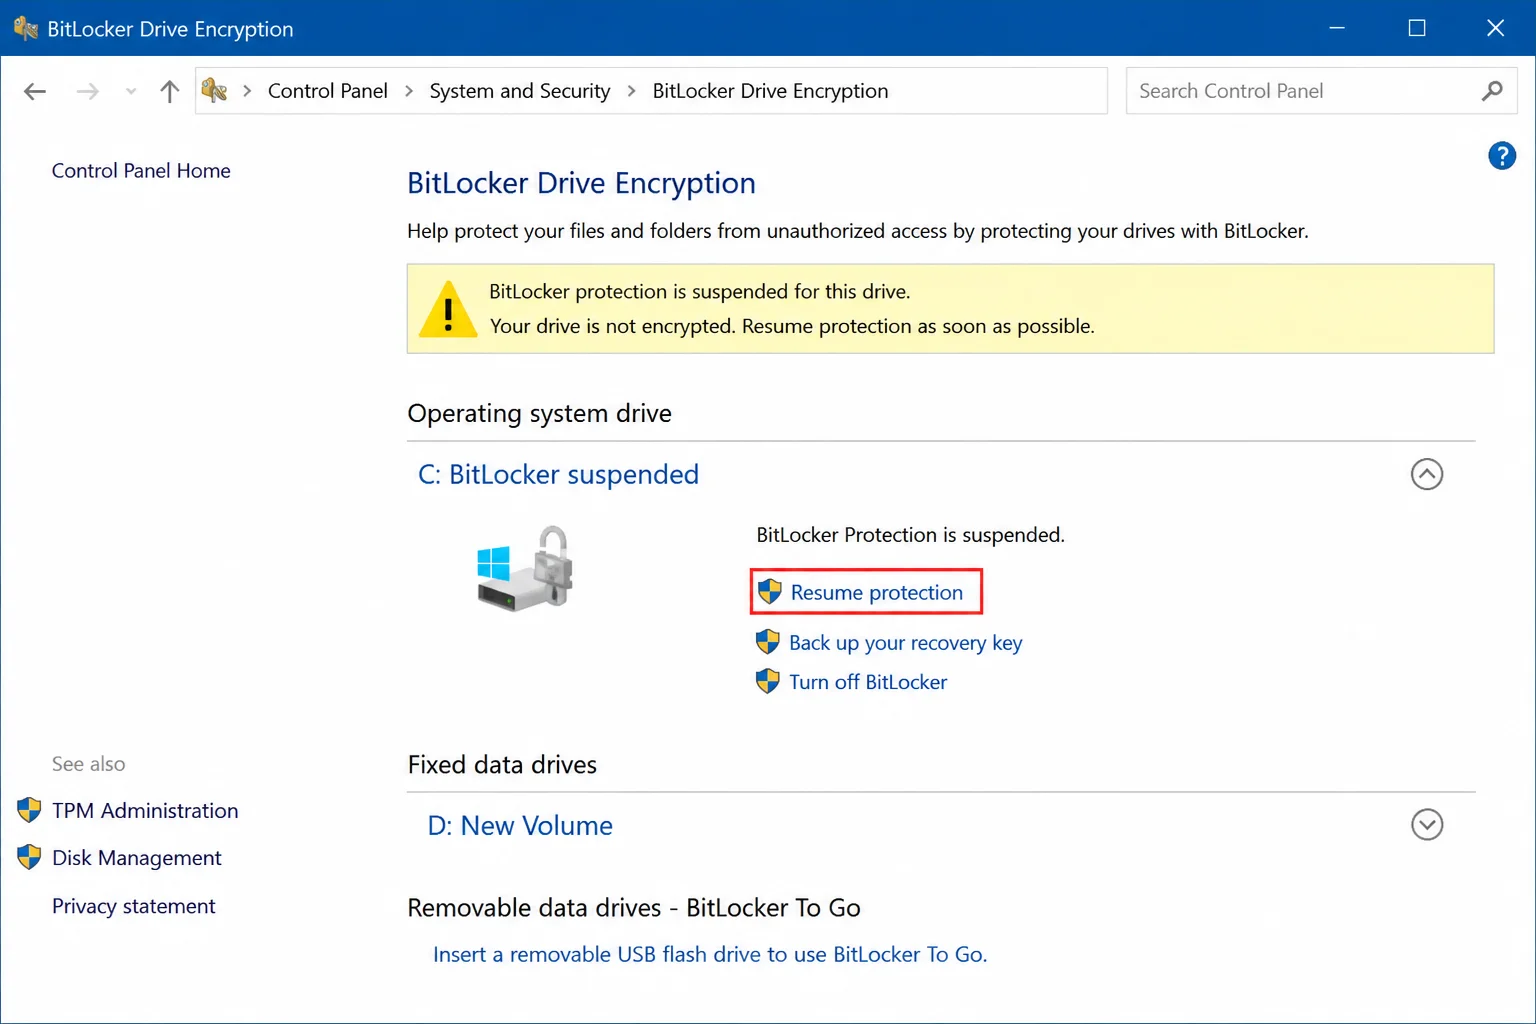Click 'Your drive is not encrypted' warning text
Screen dimensions: 1536x1024
(x=612, y=326)
